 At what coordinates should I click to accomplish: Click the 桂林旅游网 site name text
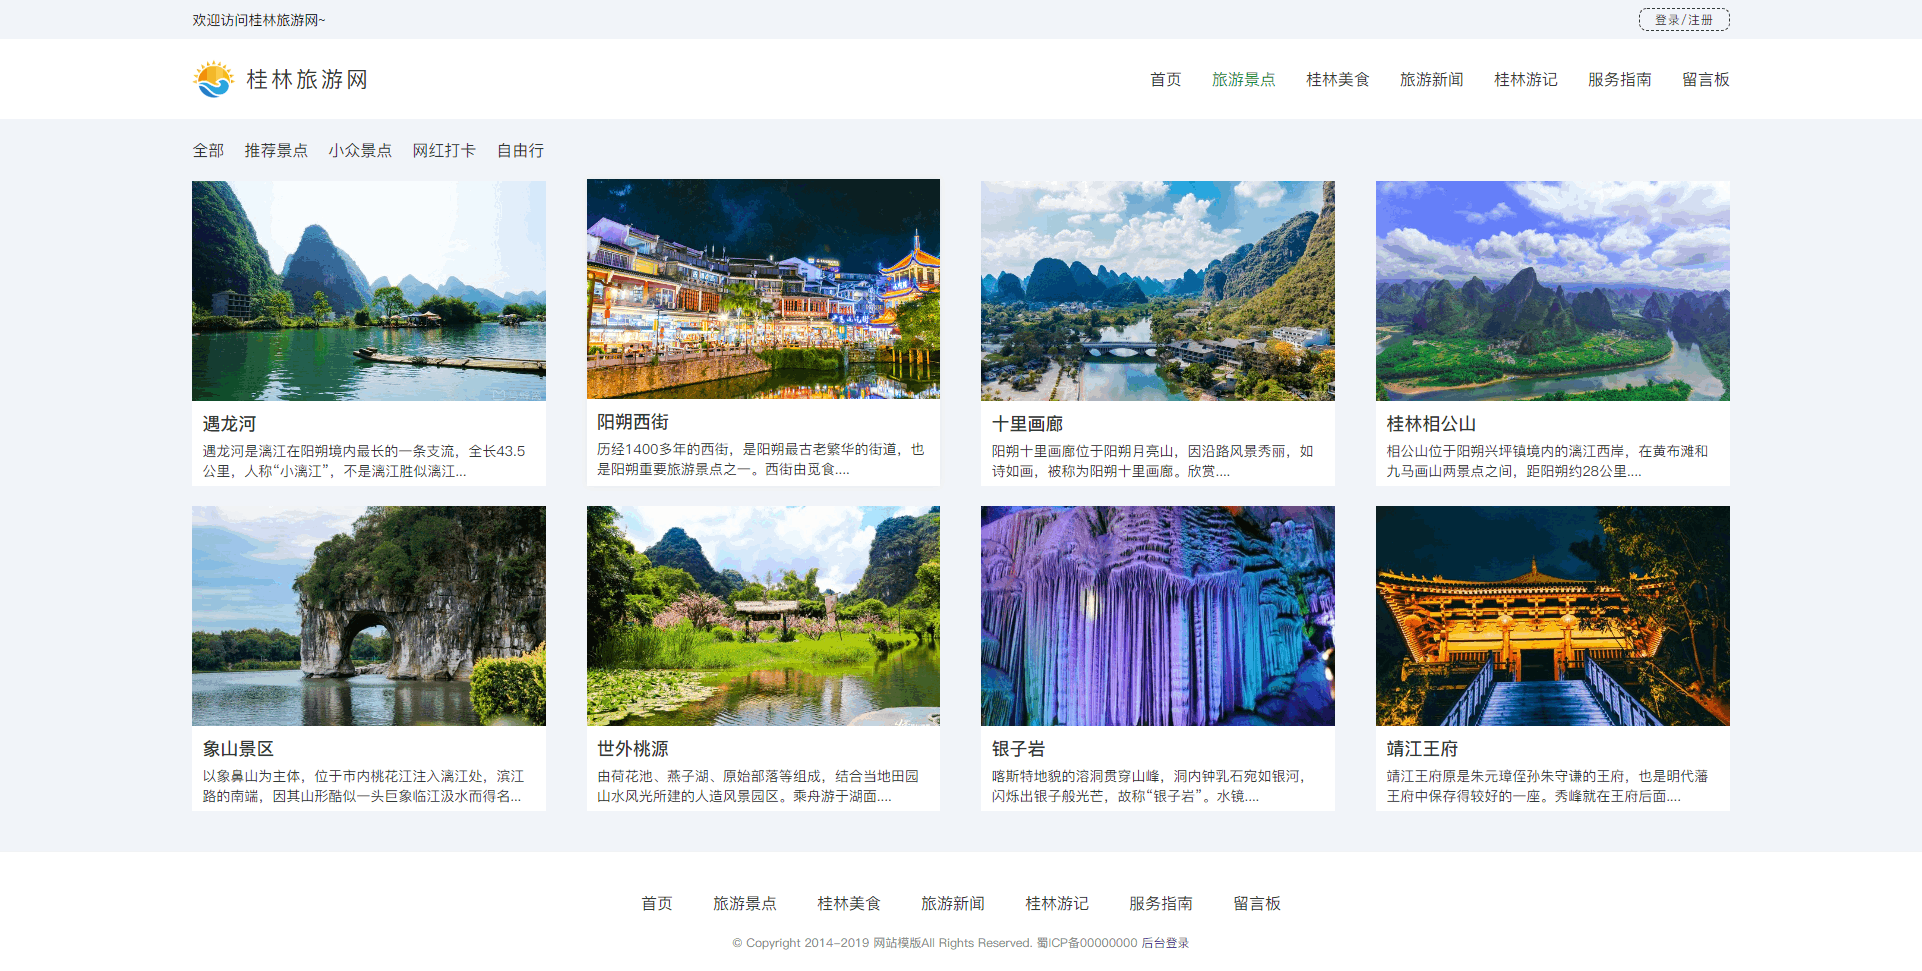tap(308, 79)
